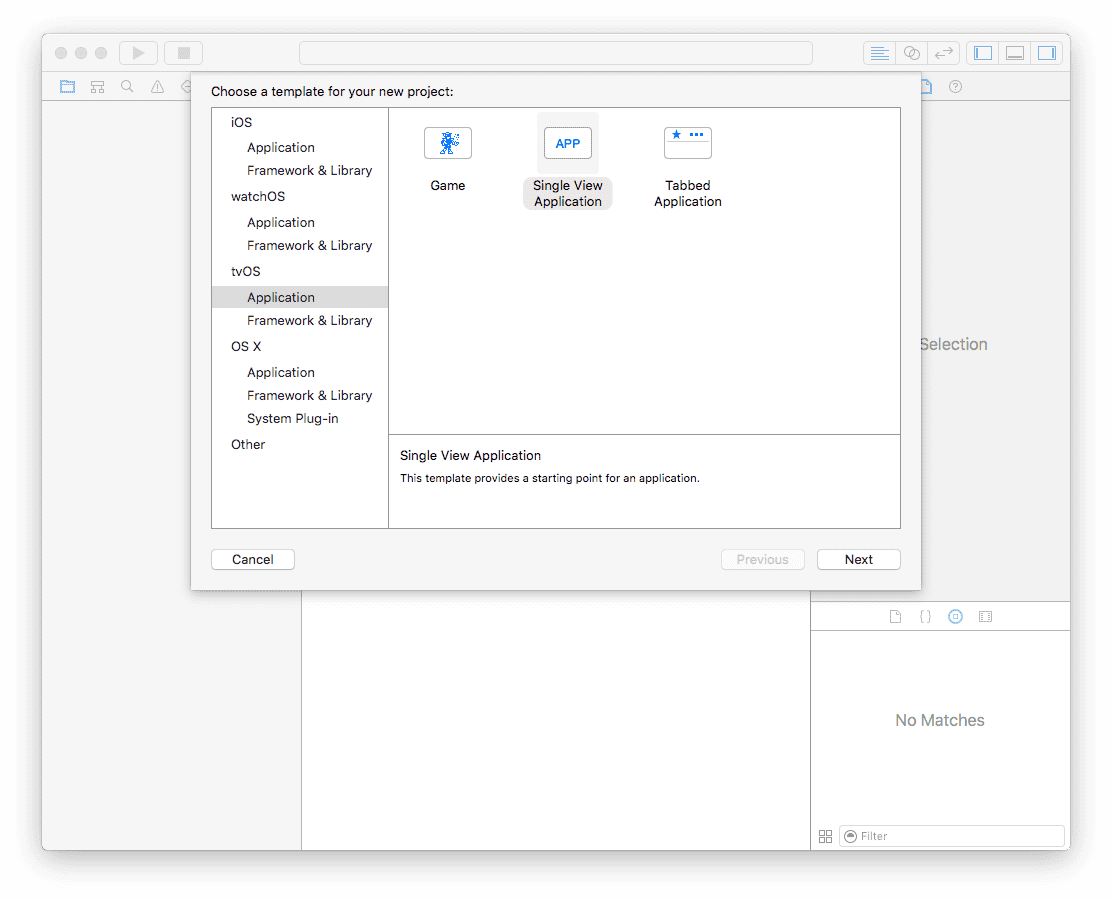Proceed with the Next button

coord(859,560)
